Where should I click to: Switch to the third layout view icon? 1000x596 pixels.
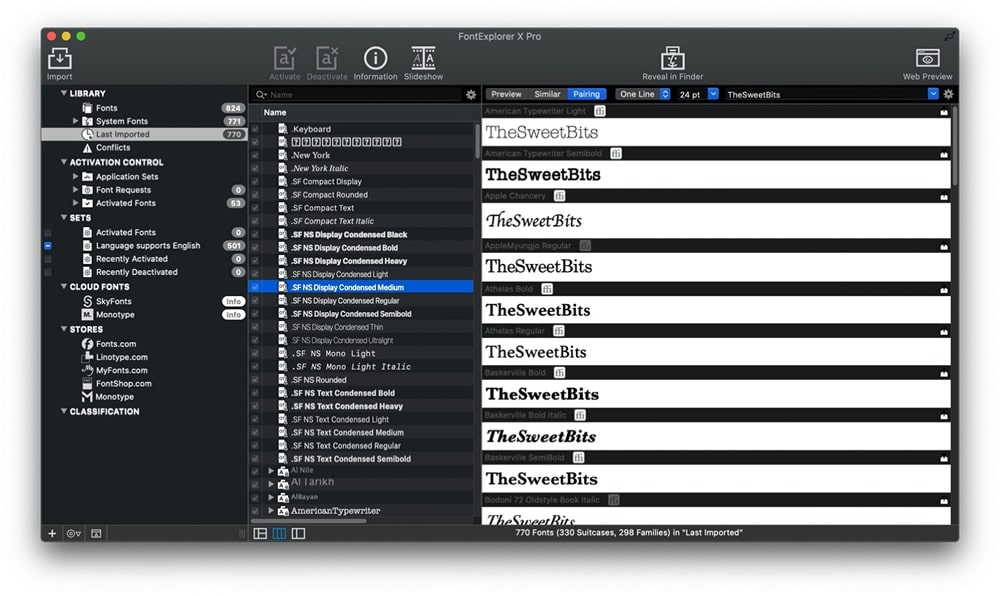pos(298,534)
